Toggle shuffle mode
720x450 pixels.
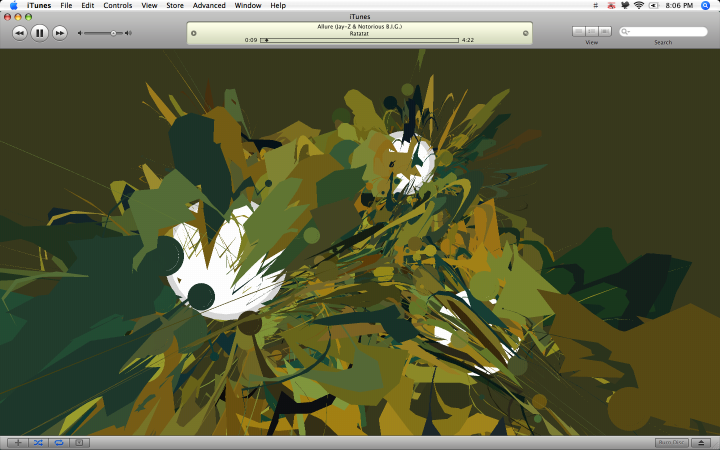38,443
